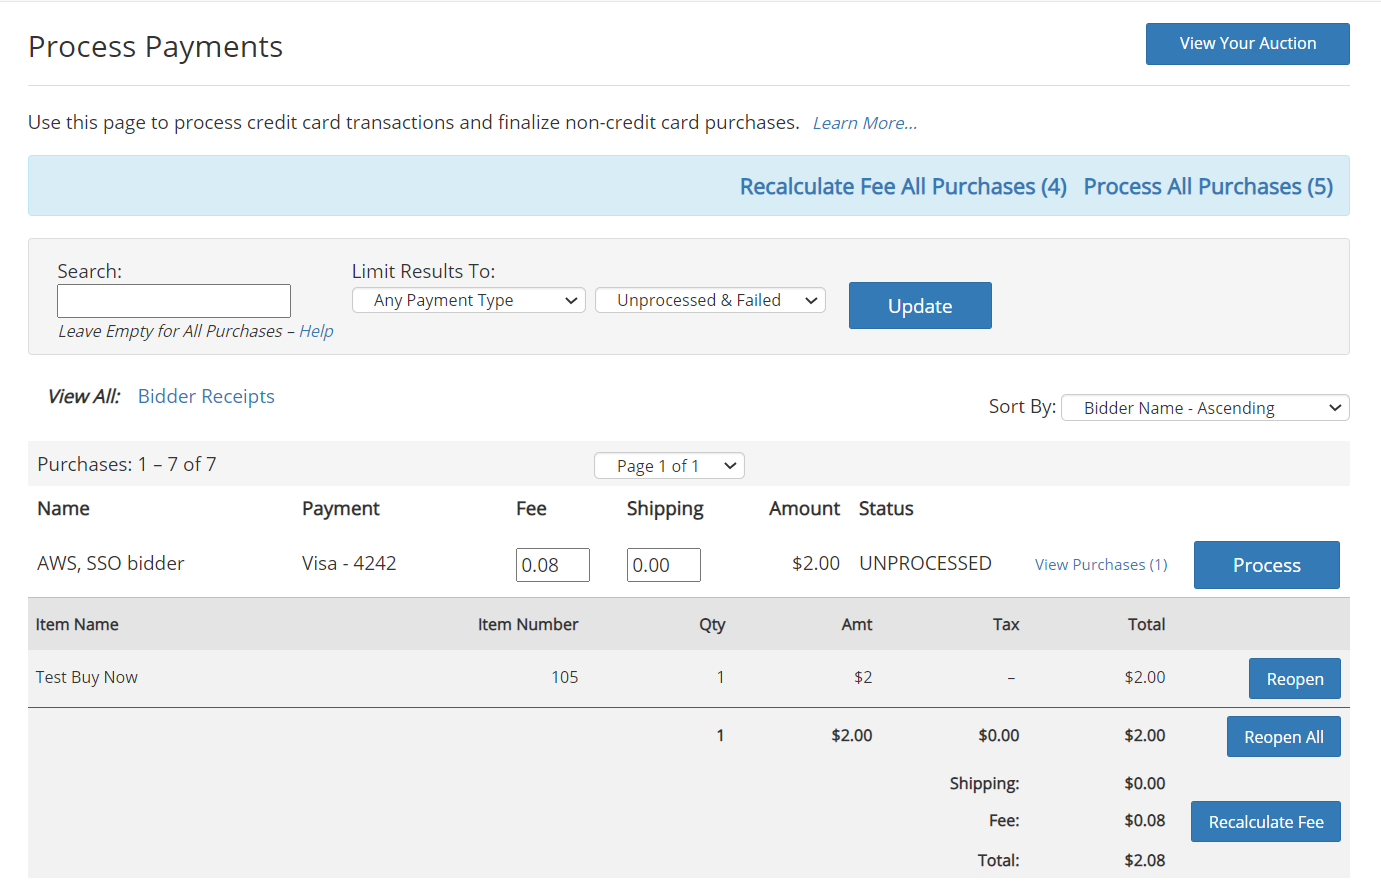Focus the Search input field

coord(174,301)
